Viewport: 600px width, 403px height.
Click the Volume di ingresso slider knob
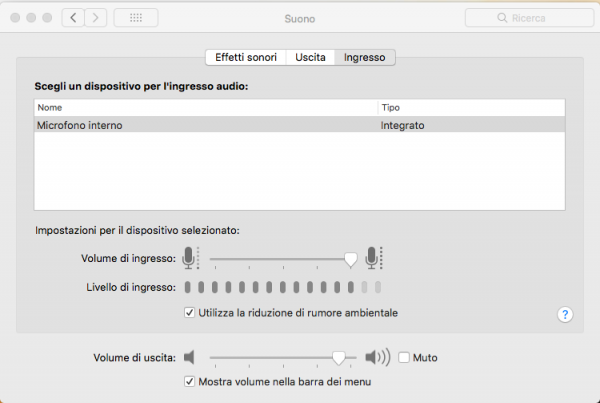[350, 259]
